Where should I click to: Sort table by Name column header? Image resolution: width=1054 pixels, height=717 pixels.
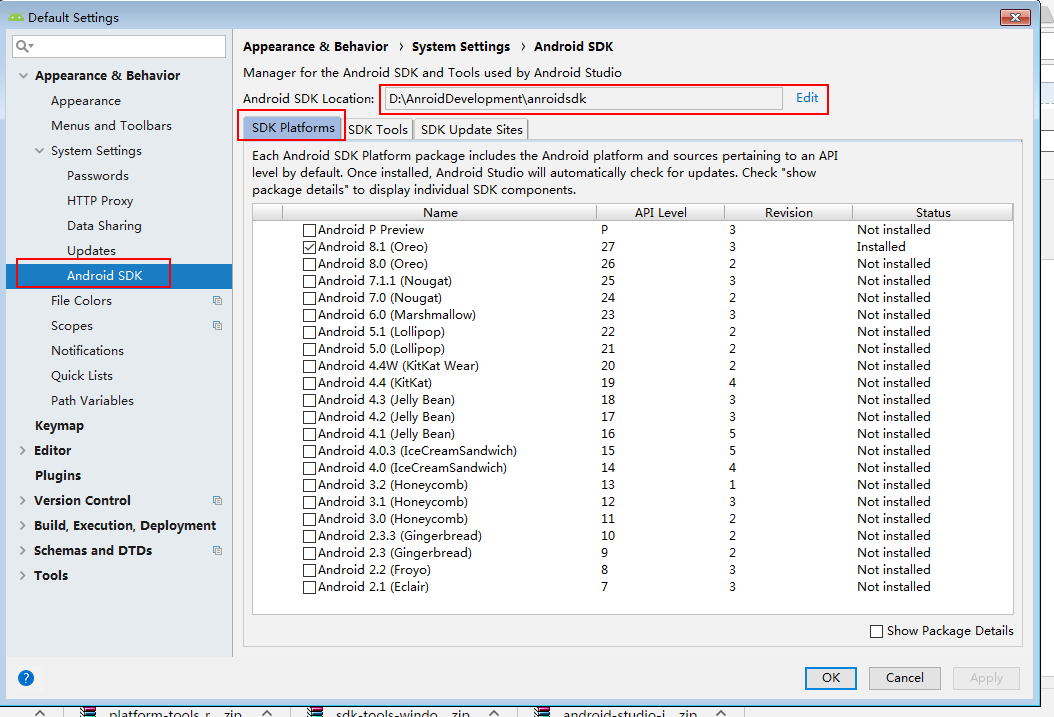point(440,212)
